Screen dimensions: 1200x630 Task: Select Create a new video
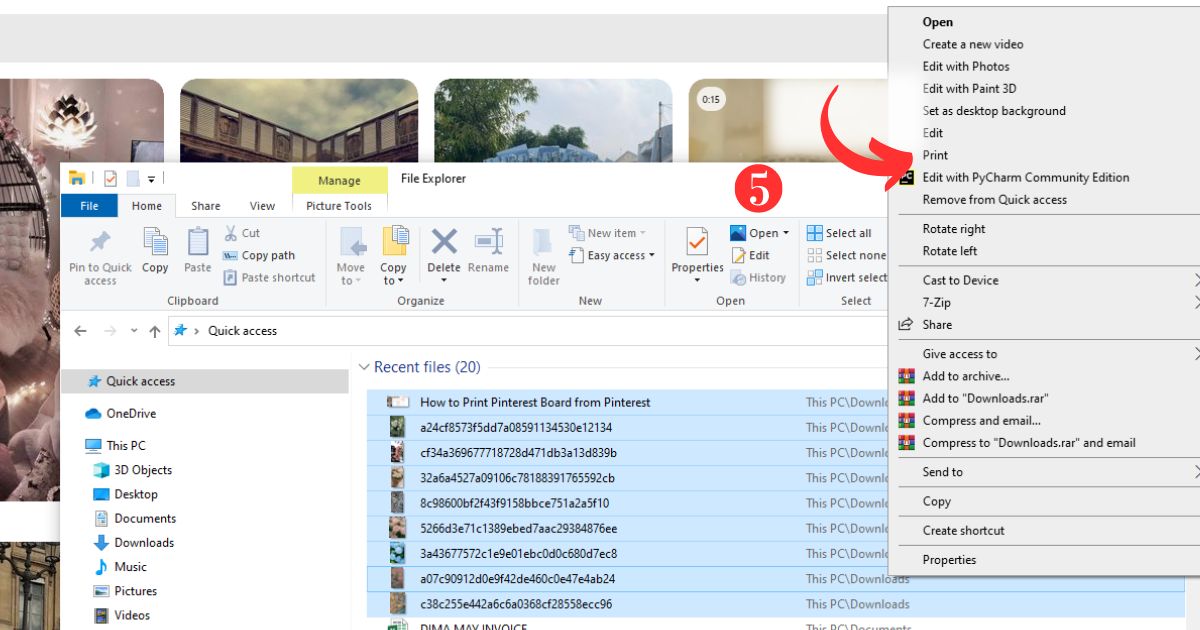pos(973,44)
